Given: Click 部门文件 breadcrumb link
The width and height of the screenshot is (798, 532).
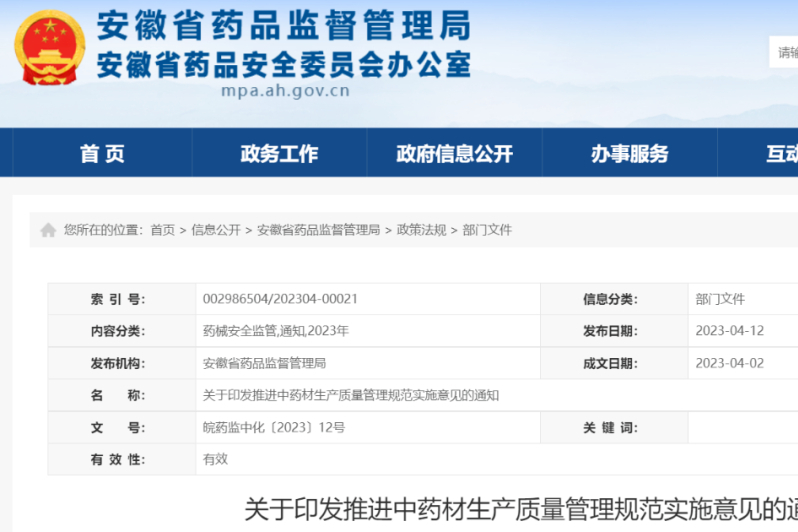Looking at the screenshot, I should (x=487, y=230).
